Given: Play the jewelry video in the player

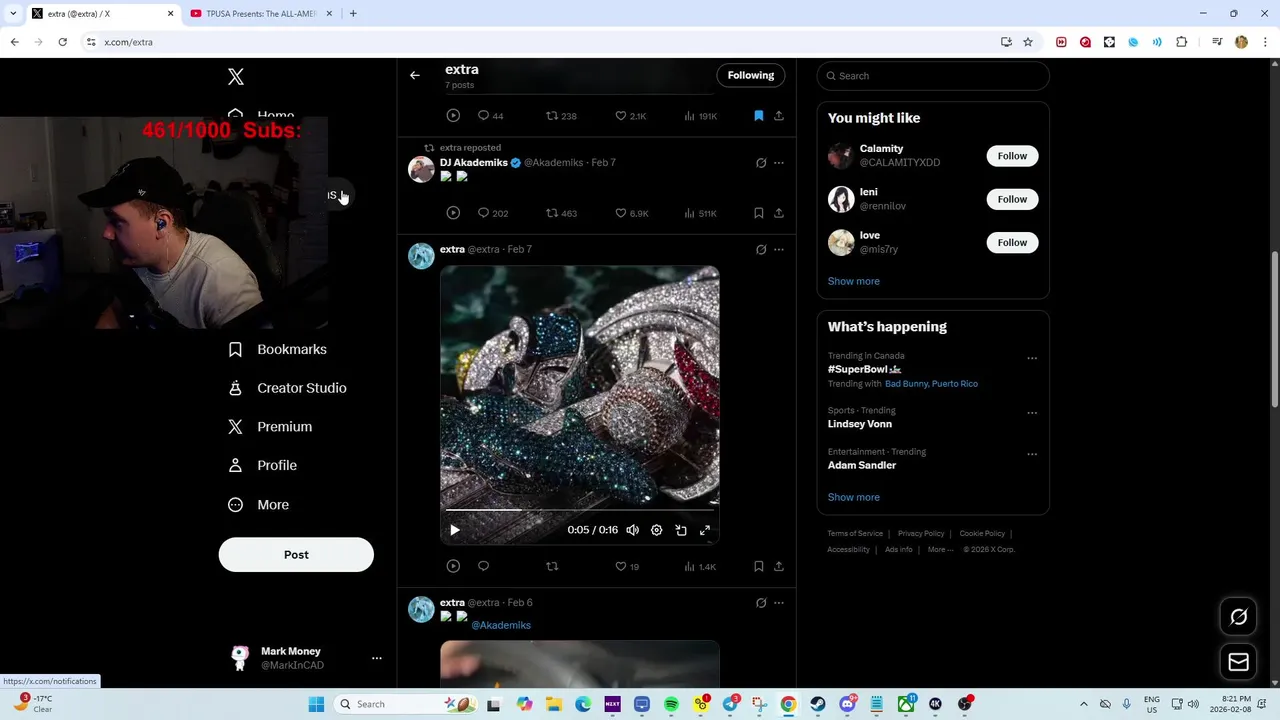Looking at the screenshot, I should (x=454, y=530).
